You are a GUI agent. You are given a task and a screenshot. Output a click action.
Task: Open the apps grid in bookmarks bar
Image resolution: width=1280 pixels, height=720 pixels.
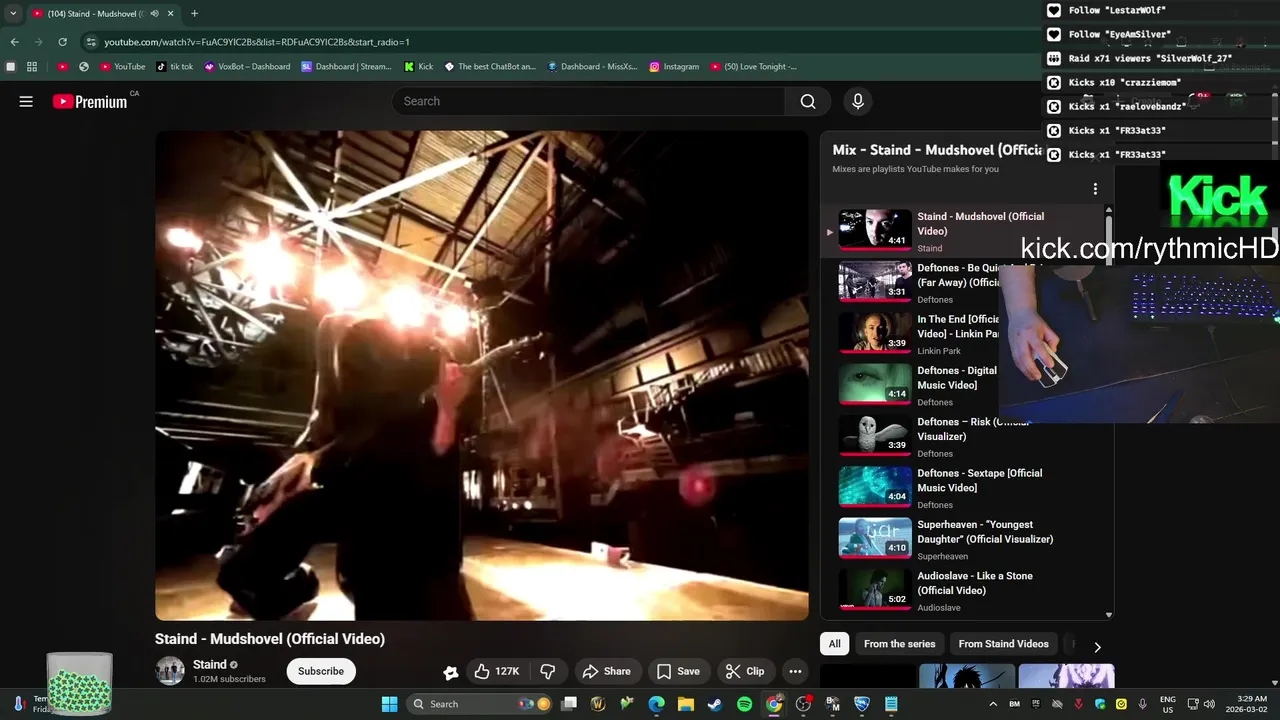click(32, 67)
